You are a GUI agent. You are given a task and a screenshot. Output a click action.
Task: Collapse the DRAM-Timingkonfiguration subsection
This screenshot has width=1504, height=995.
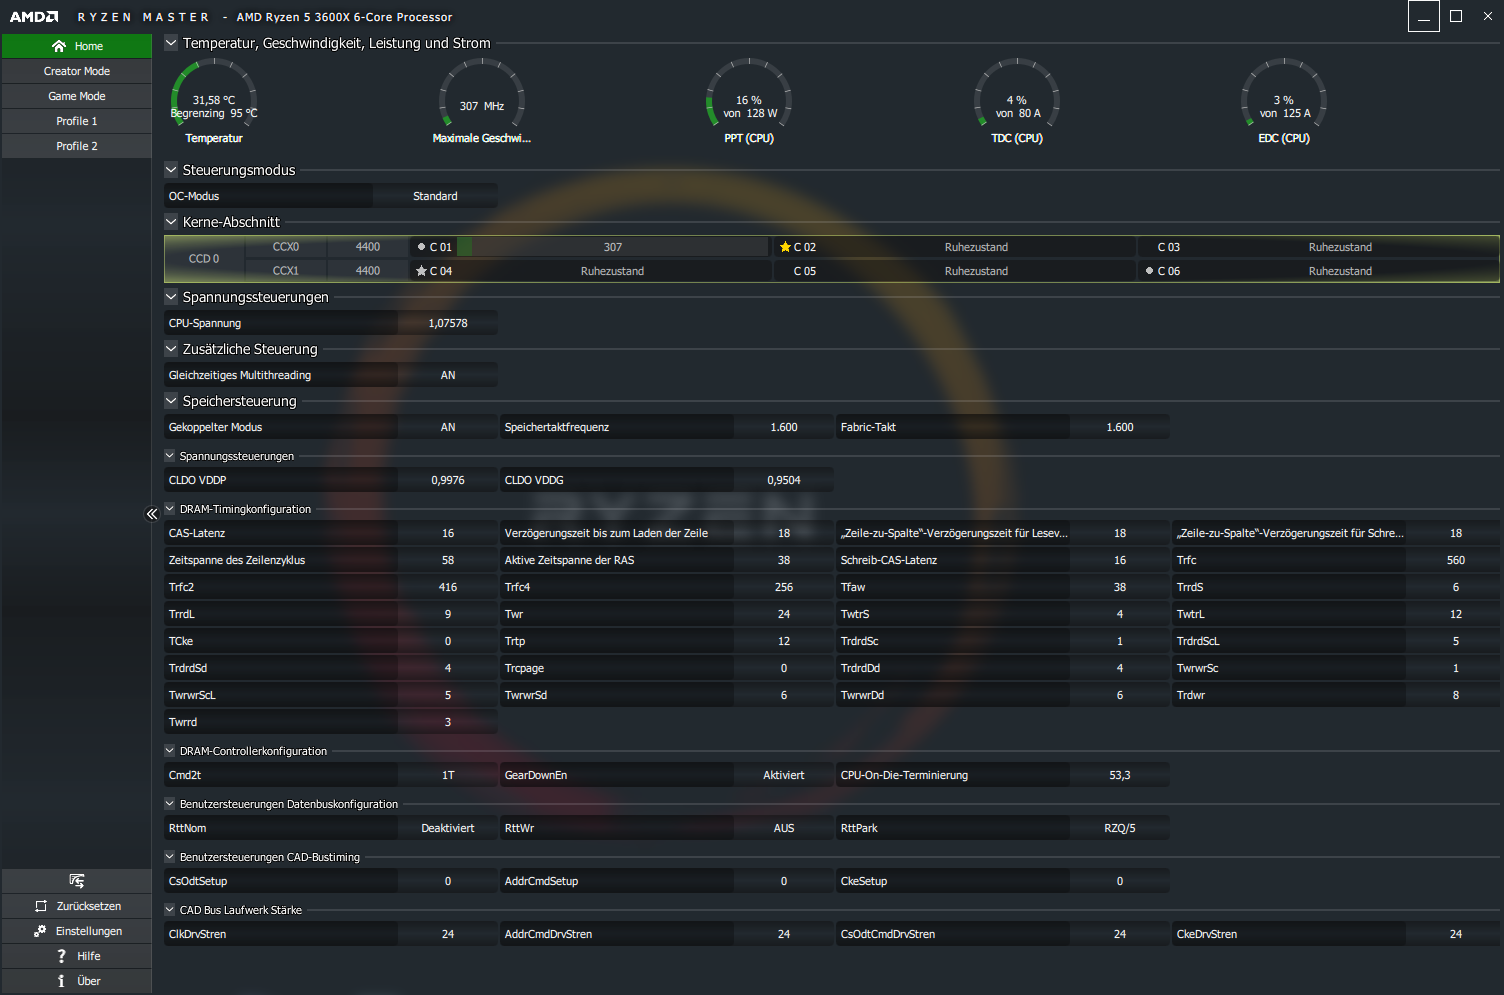pyautogui.click(x=170, y=509)
